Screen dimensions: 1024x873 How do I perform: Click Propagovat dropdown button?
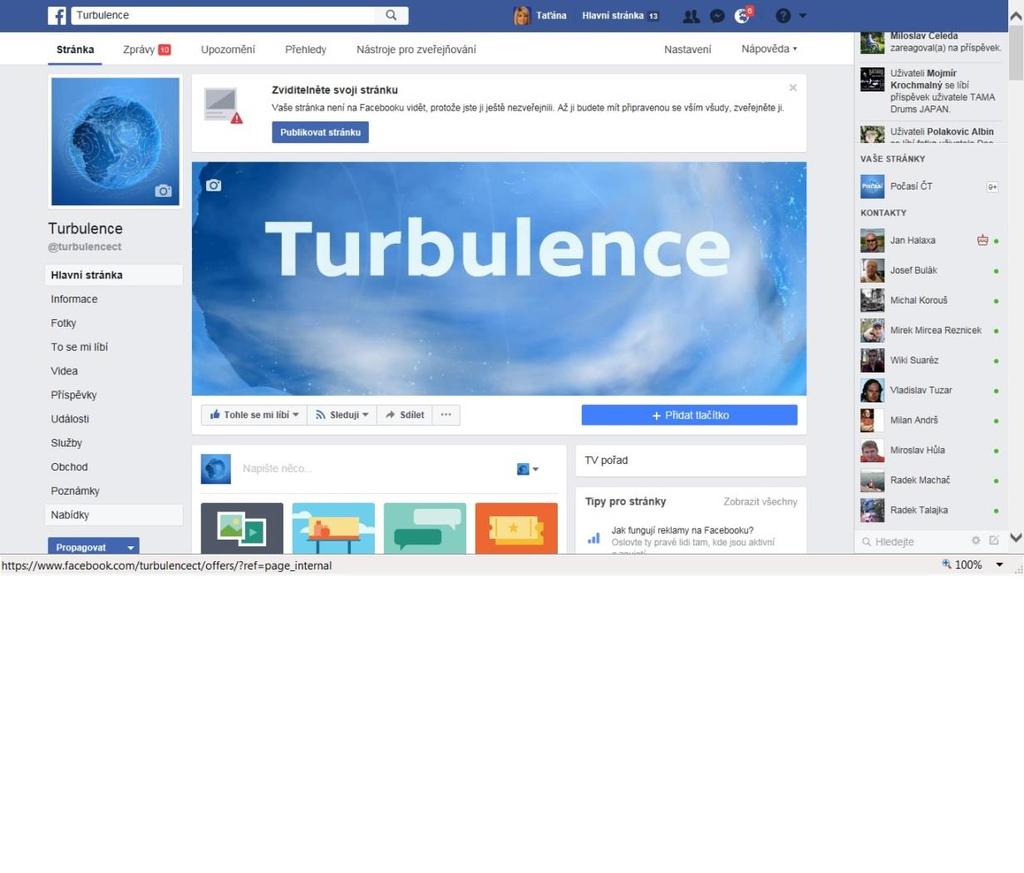pyautogui.click(x=93, y=547)
